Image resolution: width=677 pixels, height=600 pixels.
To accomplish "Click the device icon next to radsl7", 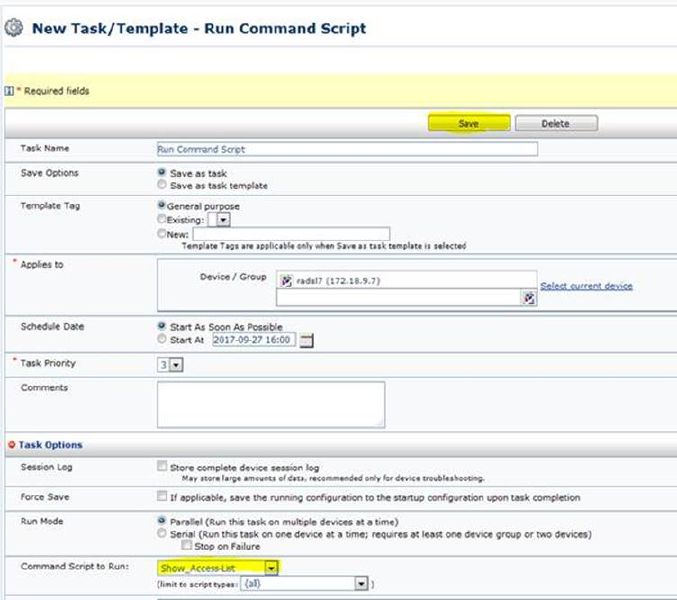I will pyautogui.click(x=287, y=280).
